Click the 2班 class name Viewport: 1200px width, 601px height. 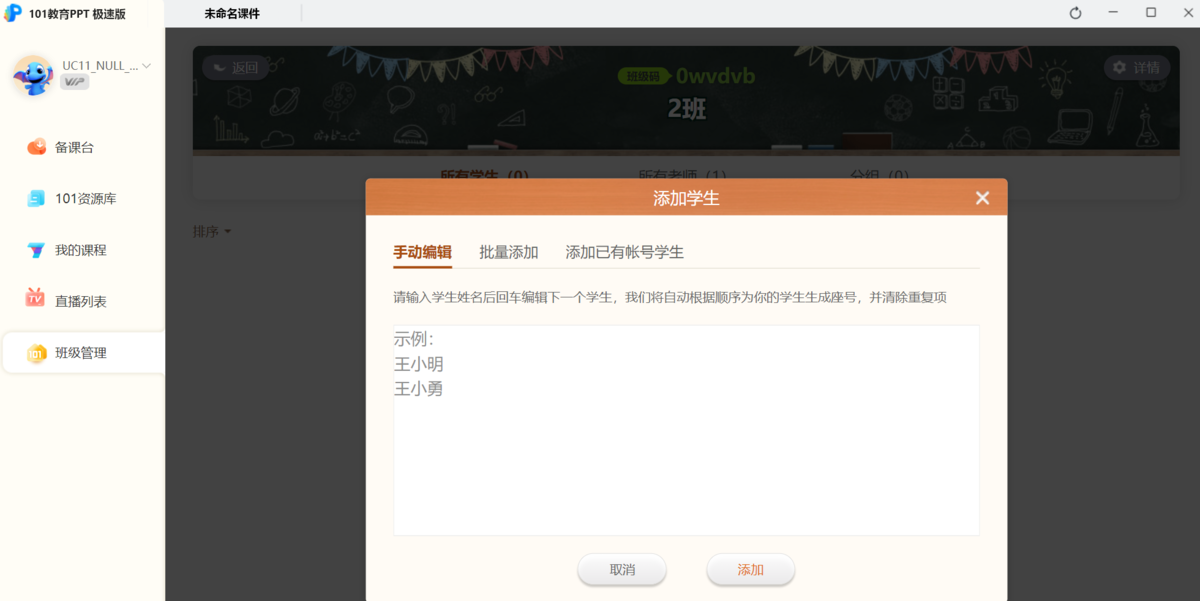(x=687, y=109)
